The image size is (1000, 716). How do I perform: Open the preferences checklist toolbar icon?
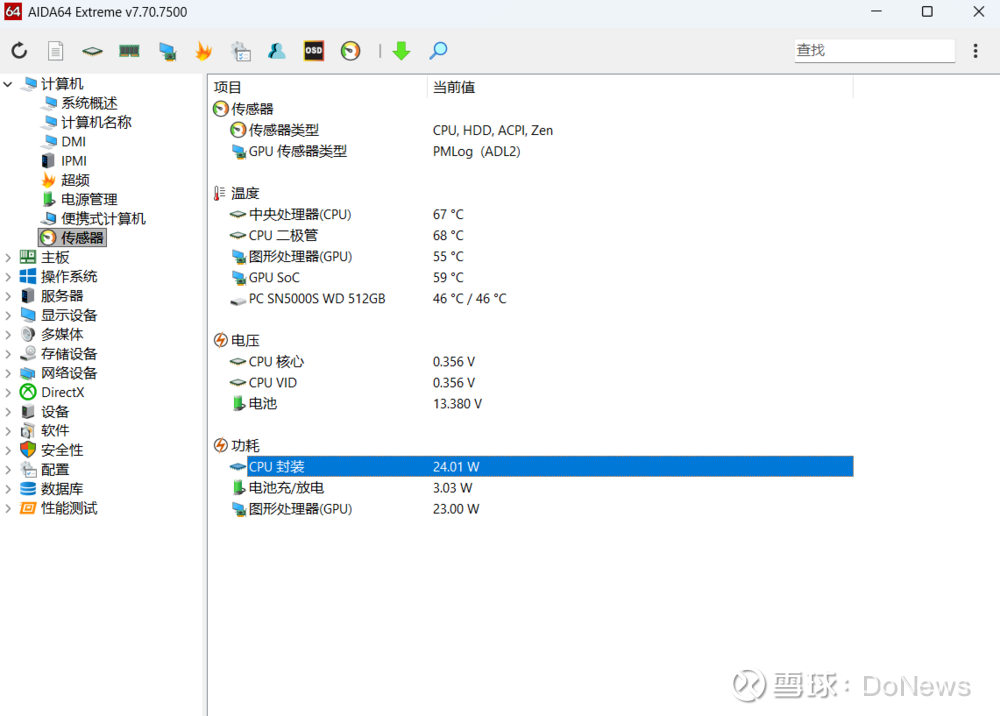click(x=240, y=51)
